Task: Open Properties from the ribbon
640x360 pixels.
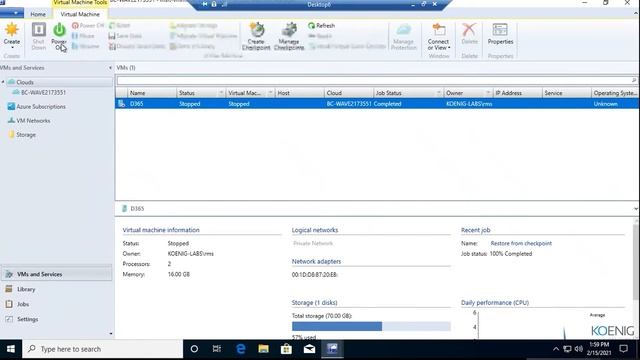Action: [x=500, y=34]
